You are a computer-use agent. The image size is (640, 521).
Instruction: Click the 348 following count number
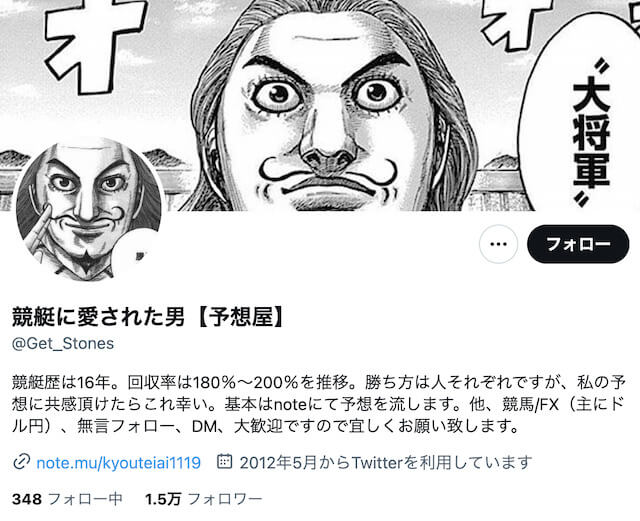27,499
